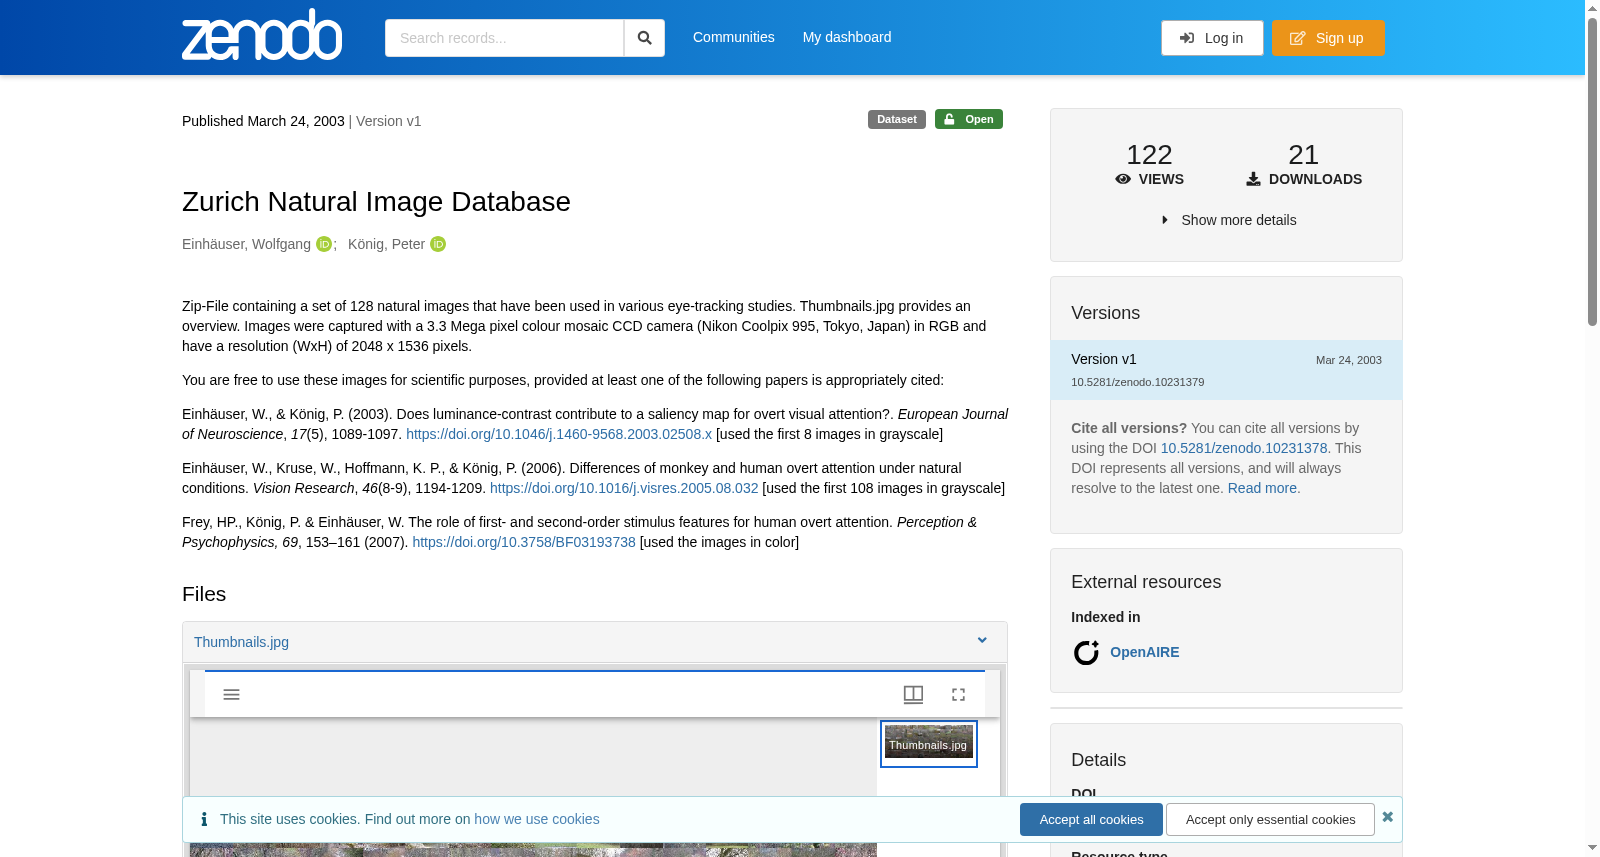Close the cookie banner
This screenshot has width=1600, height=857.
tap(1387, 817)
